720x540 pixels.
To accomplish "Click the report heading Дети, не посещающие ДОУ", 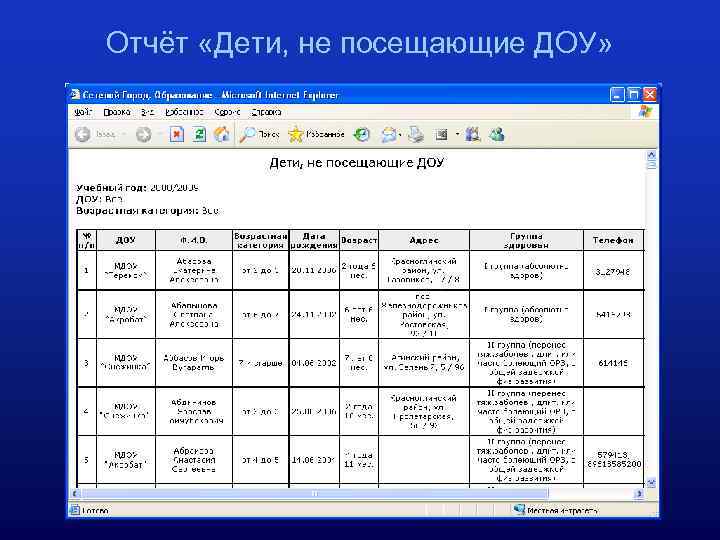I will pos(356,163).
